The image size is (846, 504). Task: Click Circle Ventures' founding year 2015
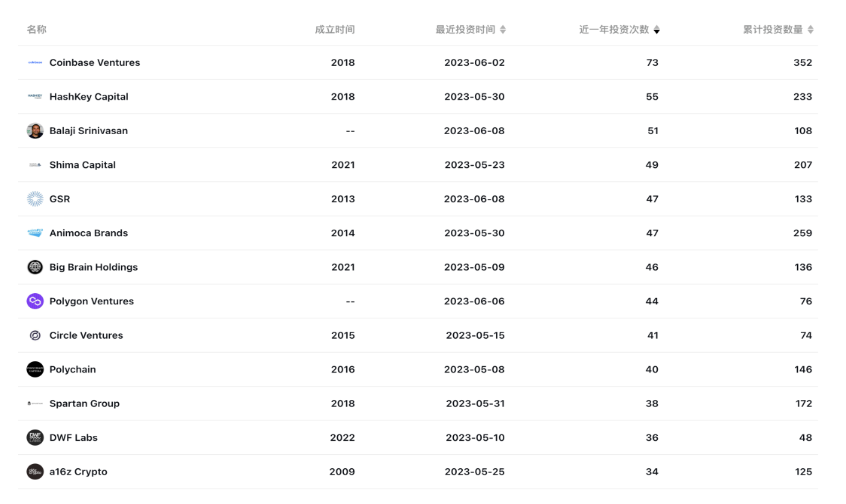pos(343,335)
